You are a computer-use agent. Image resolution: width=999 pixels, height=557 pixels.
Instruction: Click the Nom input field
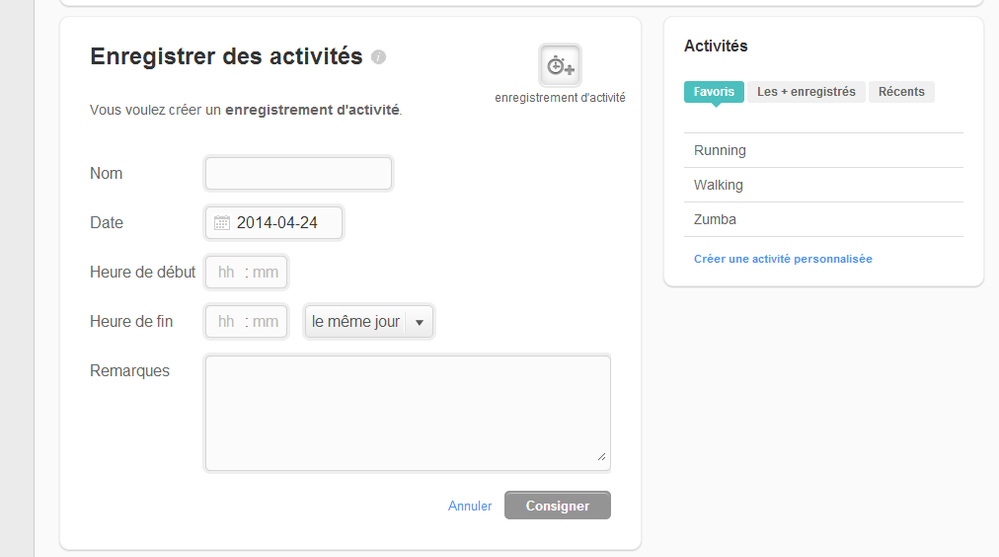[298, 173]
